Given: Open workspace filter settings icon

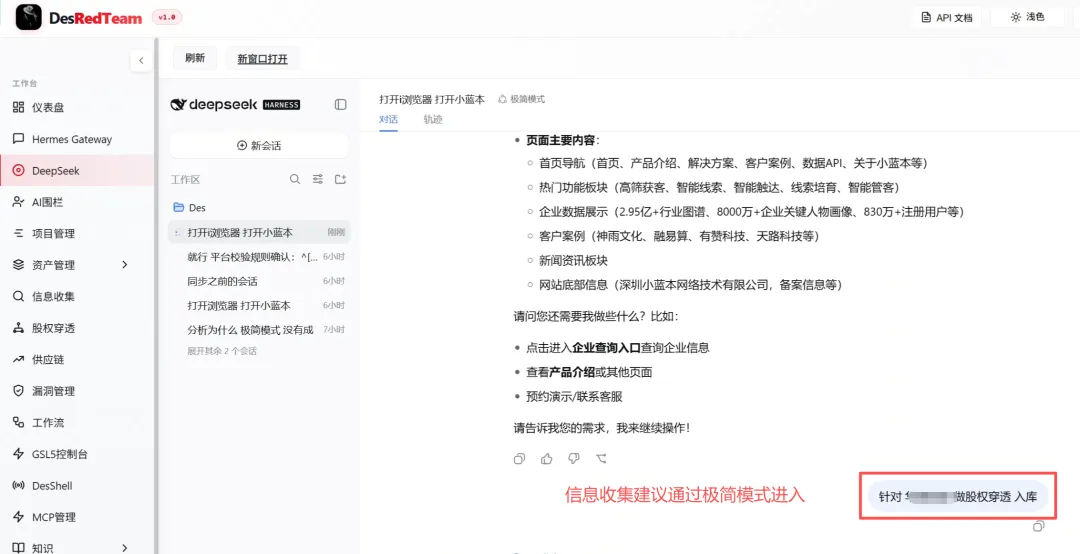Looking at the screenshot, I should [x=318, y=179].
